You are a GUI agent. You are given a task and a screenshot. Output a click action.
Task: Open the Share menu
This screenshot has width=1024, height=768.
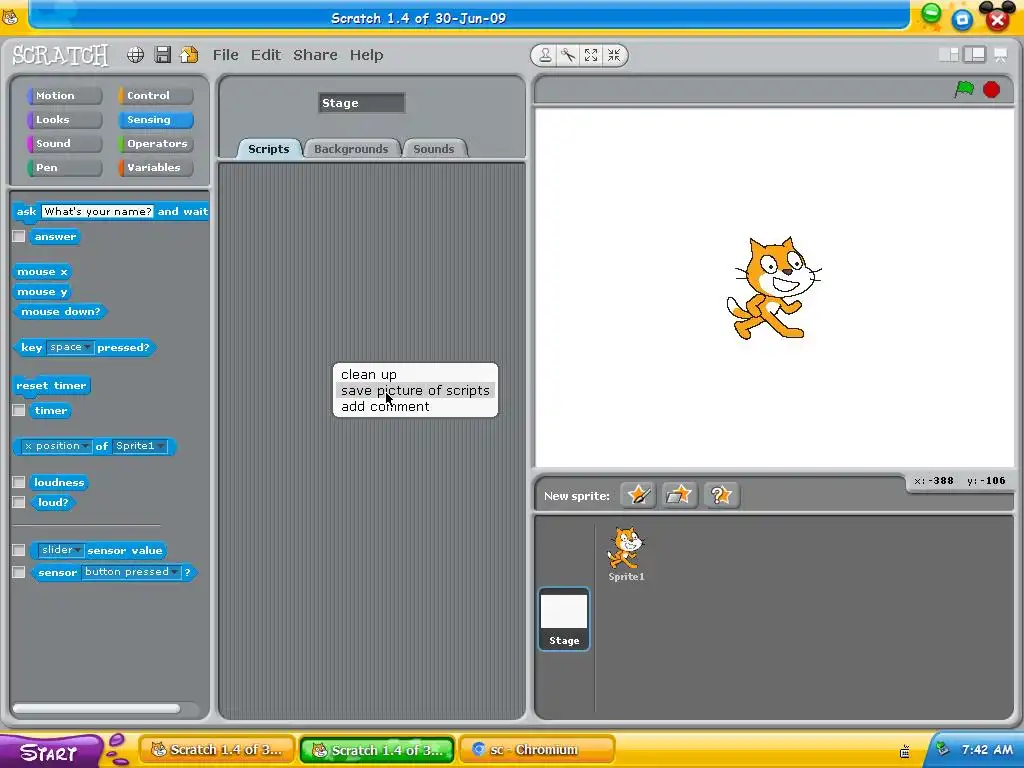[315, 55]
